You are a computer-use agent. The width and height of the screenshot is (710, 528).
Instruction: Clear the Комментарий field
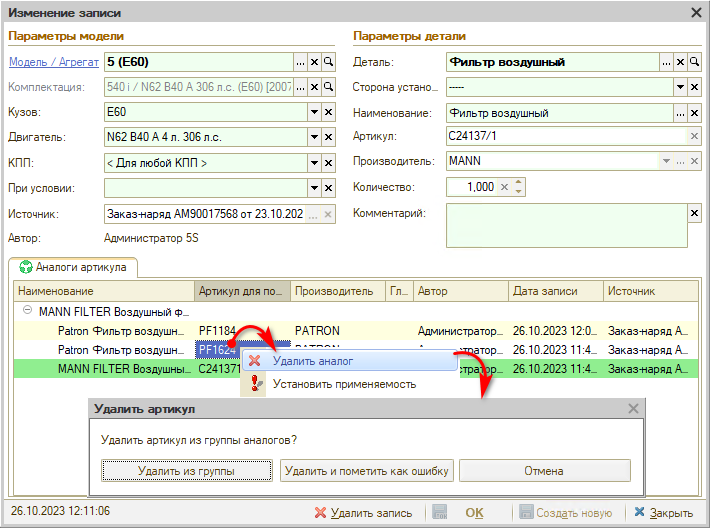click(x=694, y=213)
